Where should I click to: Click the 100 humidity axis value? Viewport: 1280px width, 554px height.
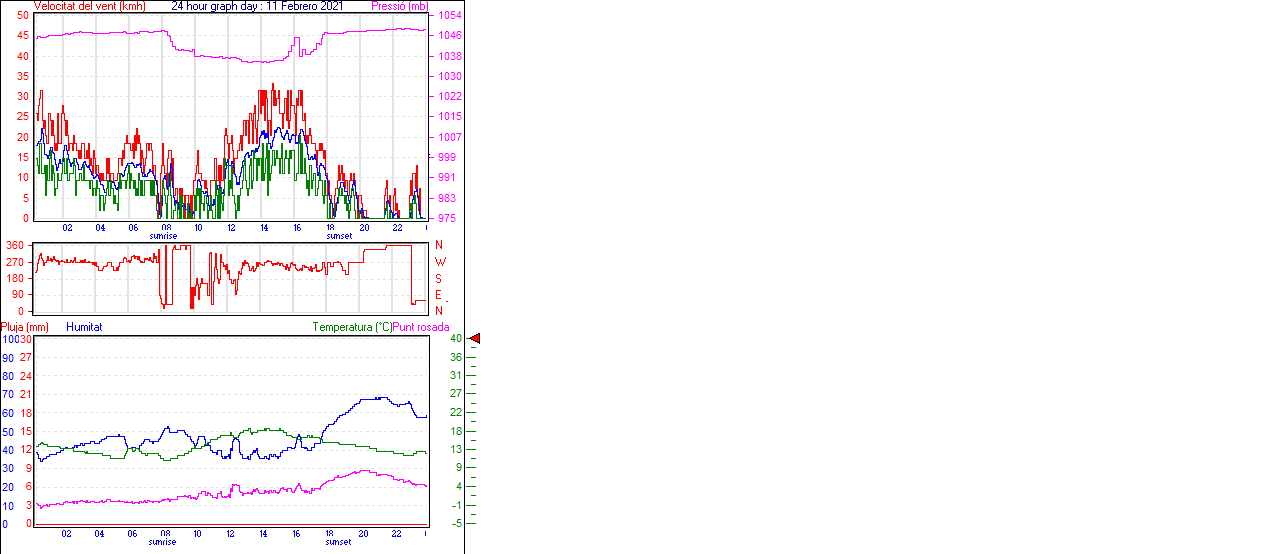coord(9,340)
